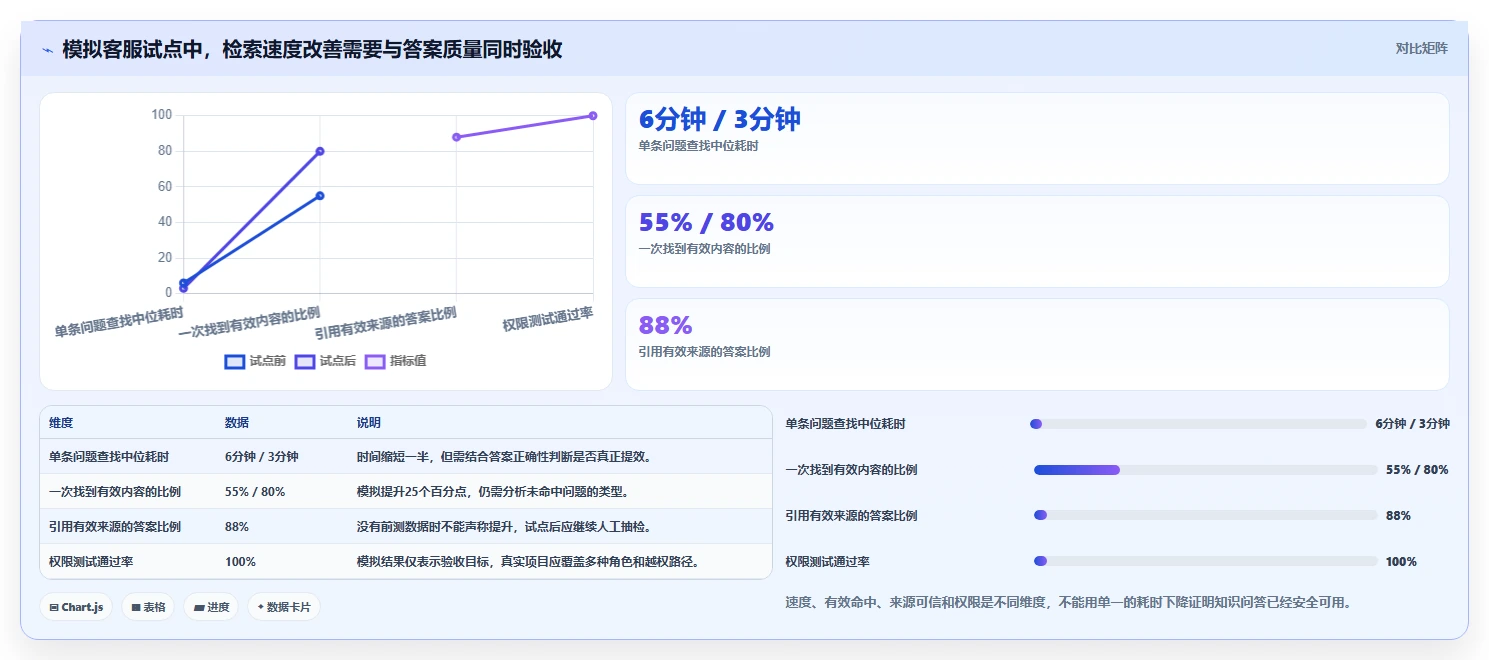Image resolution: width=1489 pixels, height=660 pixels.
Task: Toggle the 指标值 legend entry
Action: [395, 361]
